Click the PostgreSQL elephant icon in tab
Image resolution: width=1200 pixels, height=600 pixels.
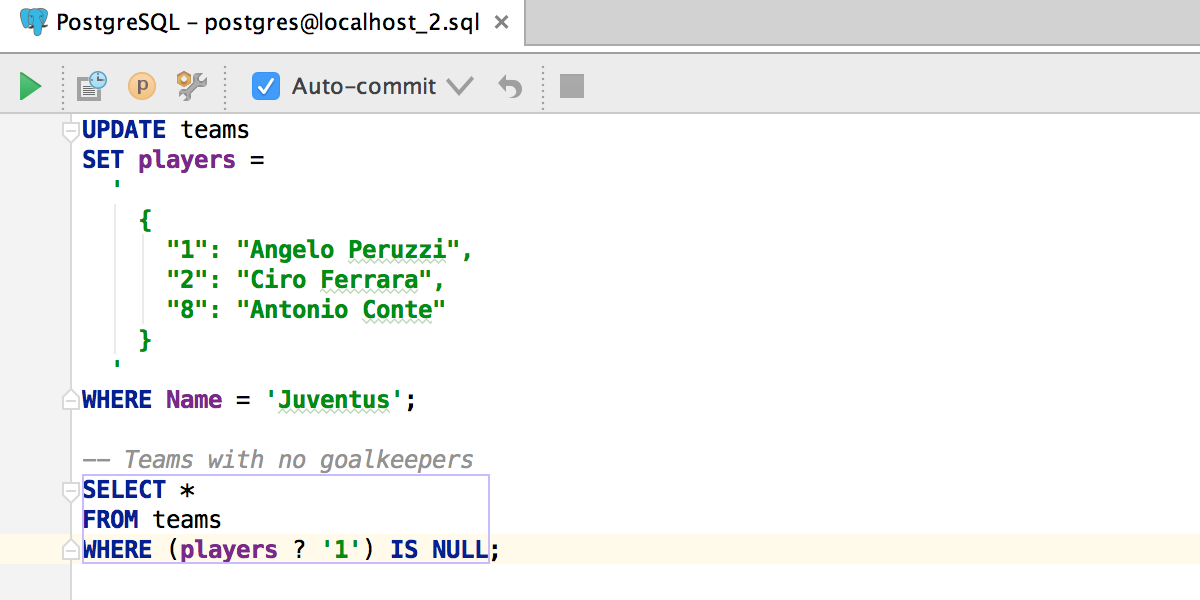tap(34, 22)
